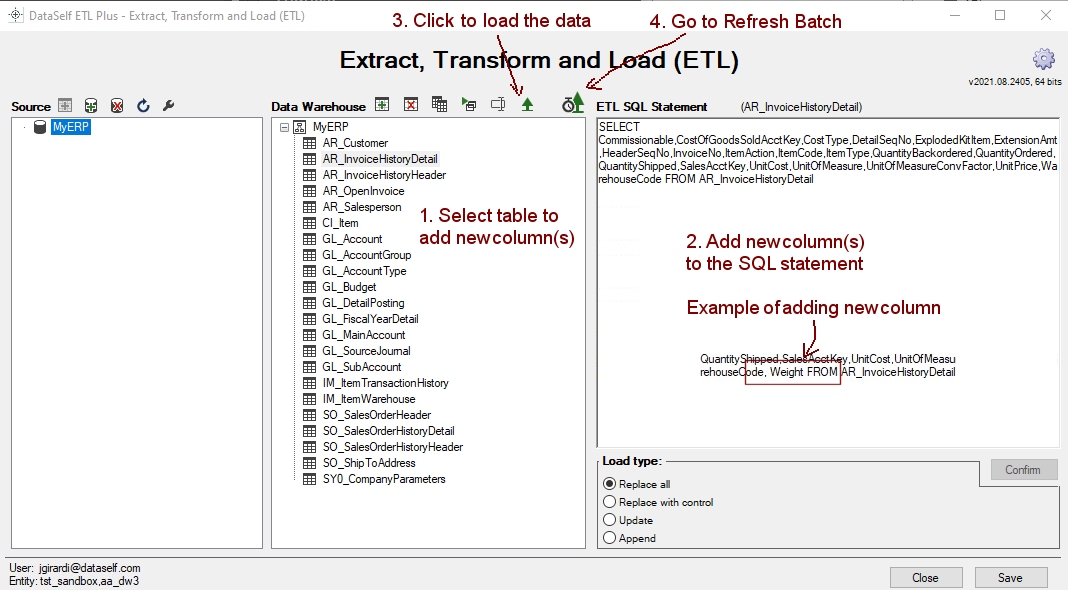Click the add source icon with green plus
The width and height of the screenshot is (1068, 590).
91,105
